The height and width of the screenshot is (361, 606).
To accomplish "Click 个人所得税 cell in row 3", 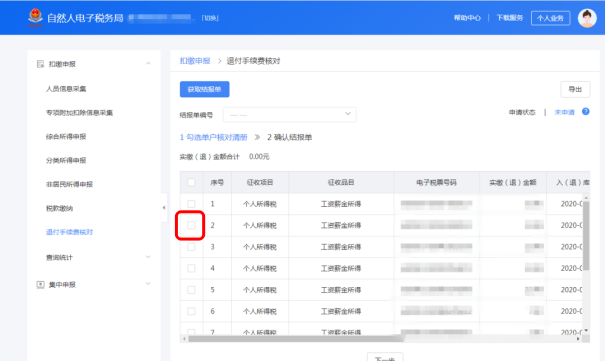I will coord(260,247).
